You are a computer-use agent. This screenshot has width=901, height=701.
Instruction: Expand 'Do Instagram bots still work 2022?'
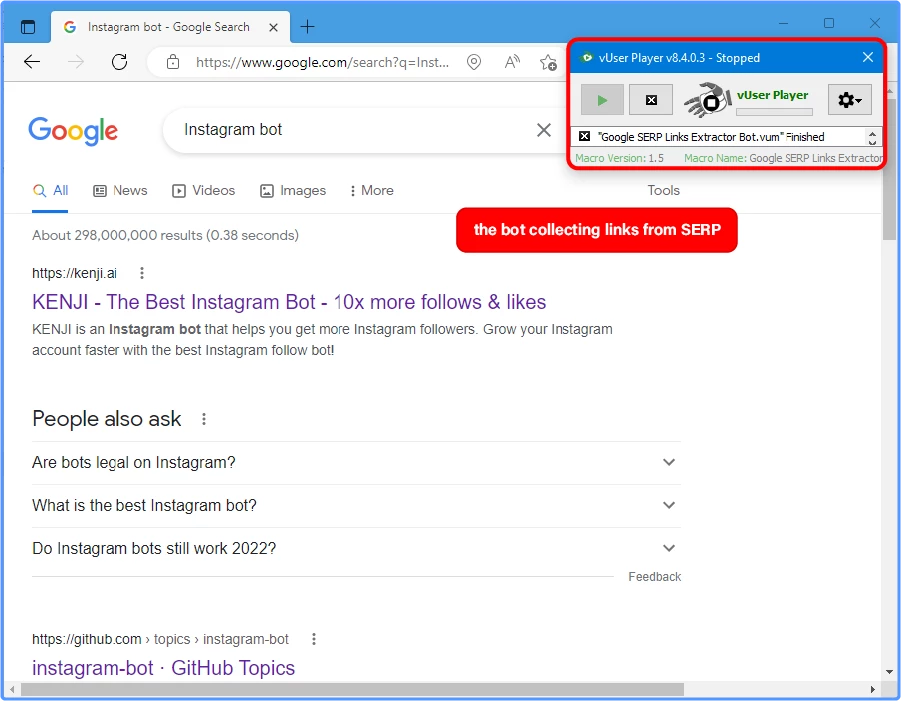tap(356, 549)
